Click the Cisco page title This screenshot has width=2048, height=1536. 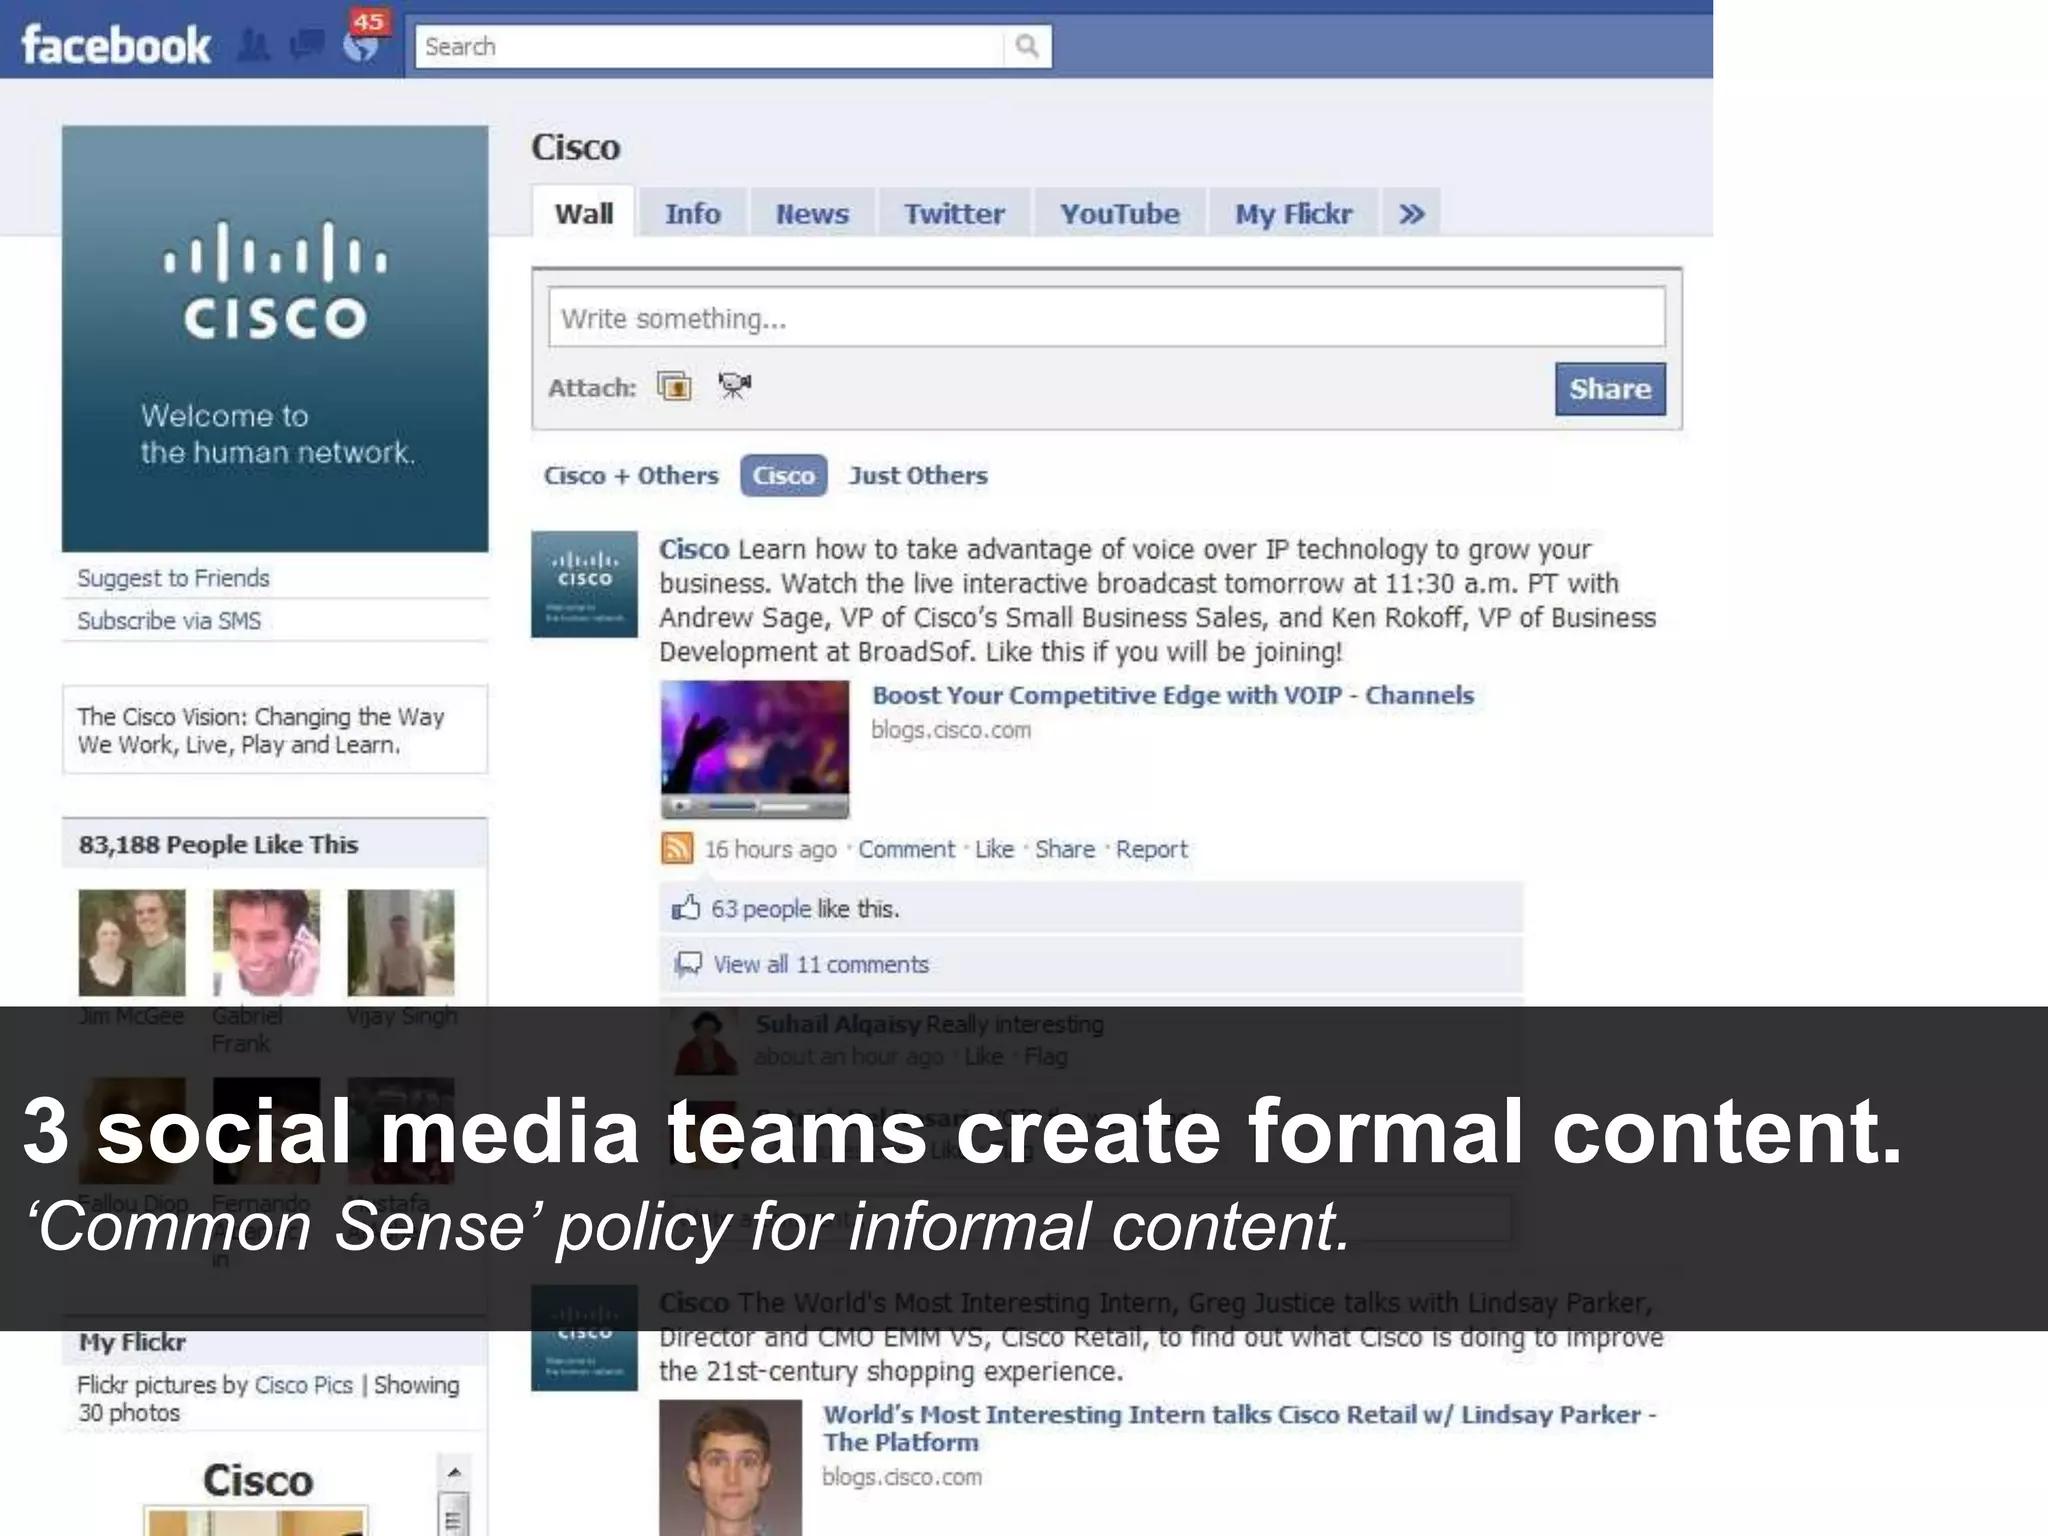[x=575, y=147]
